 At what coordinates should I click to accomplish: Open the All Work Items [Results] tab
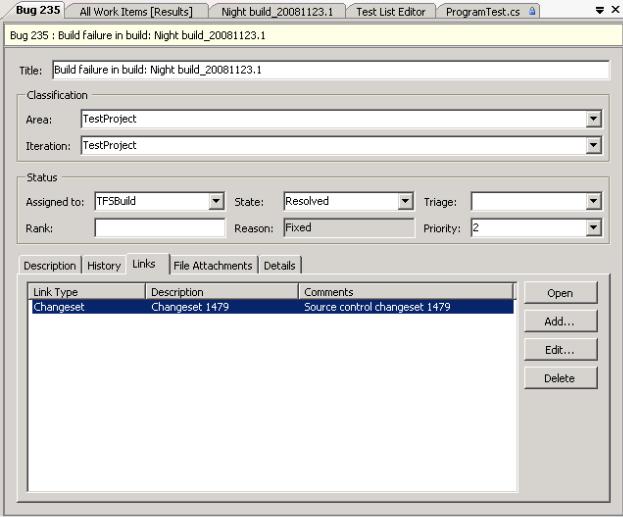[x=136, y=12]
